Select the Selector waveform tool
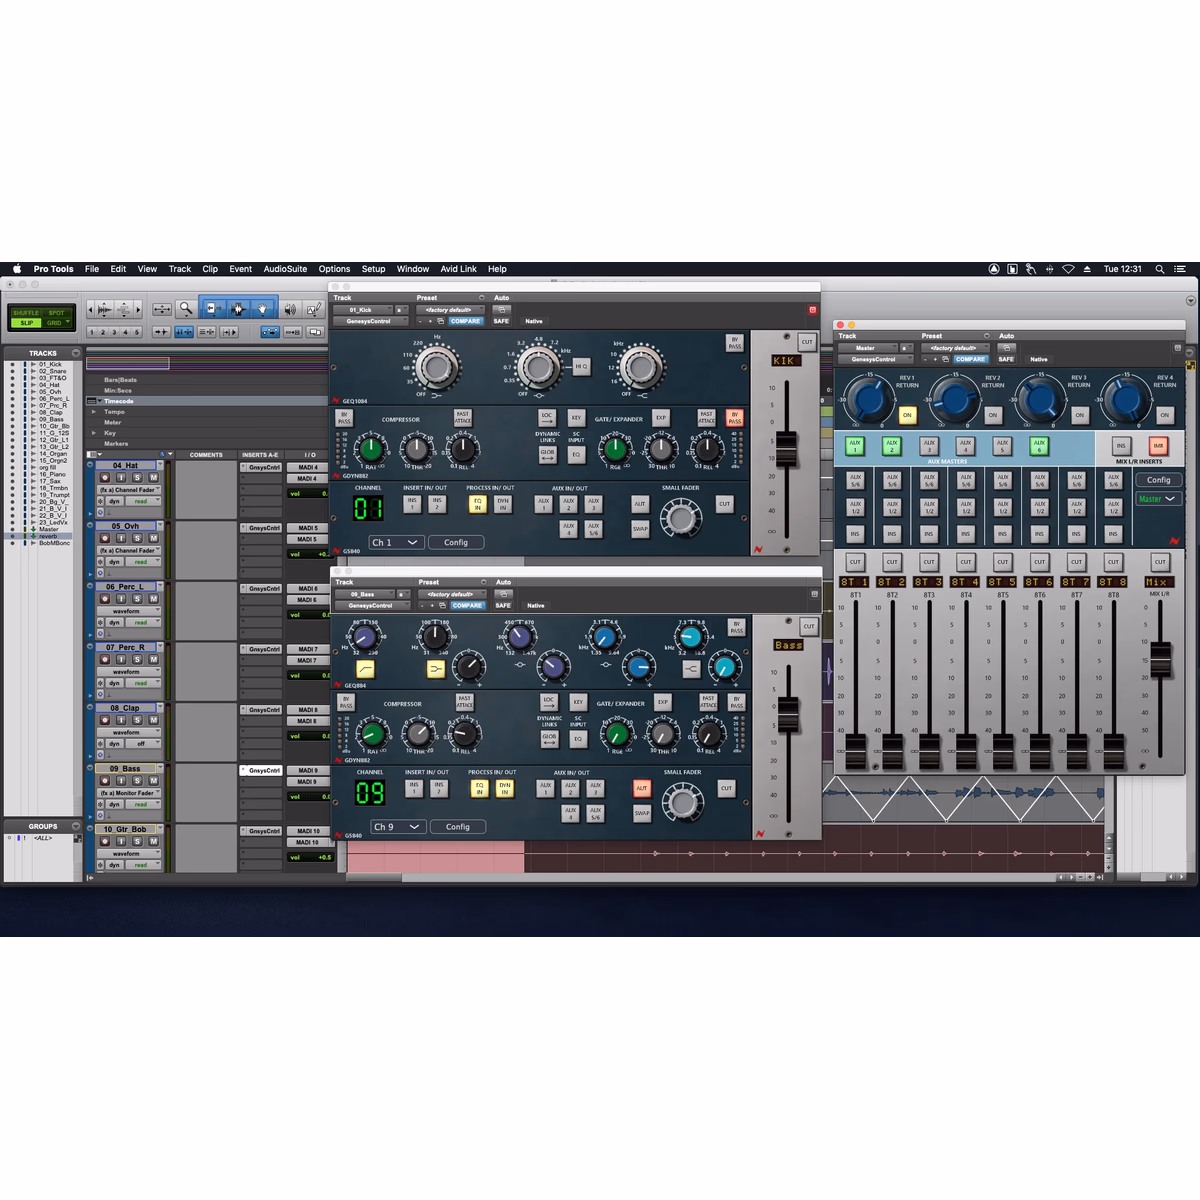The height and width of the screenshot is (1200, 1200). (x=238, y=309)
